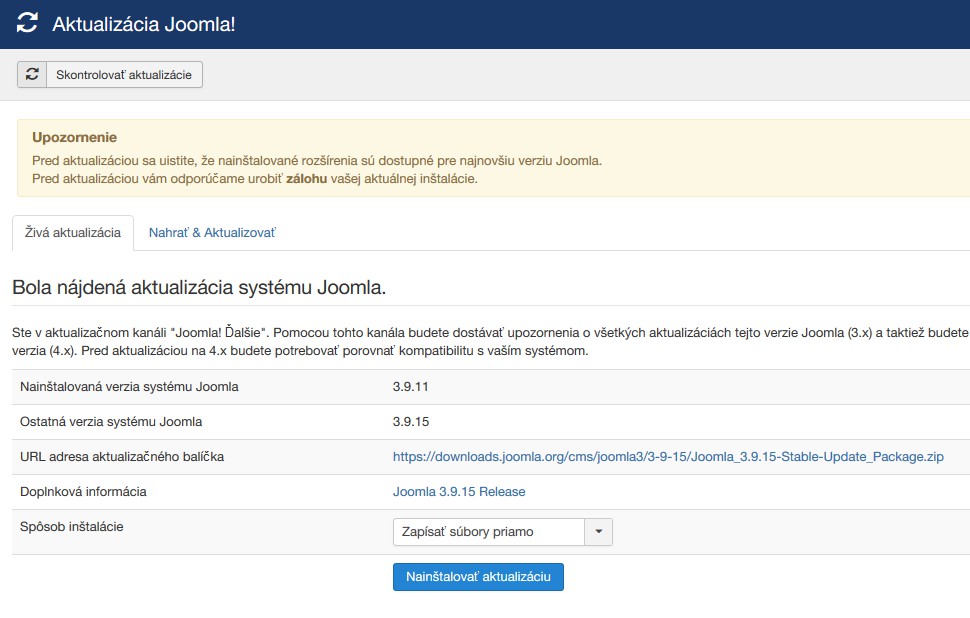Click the refresh icon in the page header

pos(27,24)
